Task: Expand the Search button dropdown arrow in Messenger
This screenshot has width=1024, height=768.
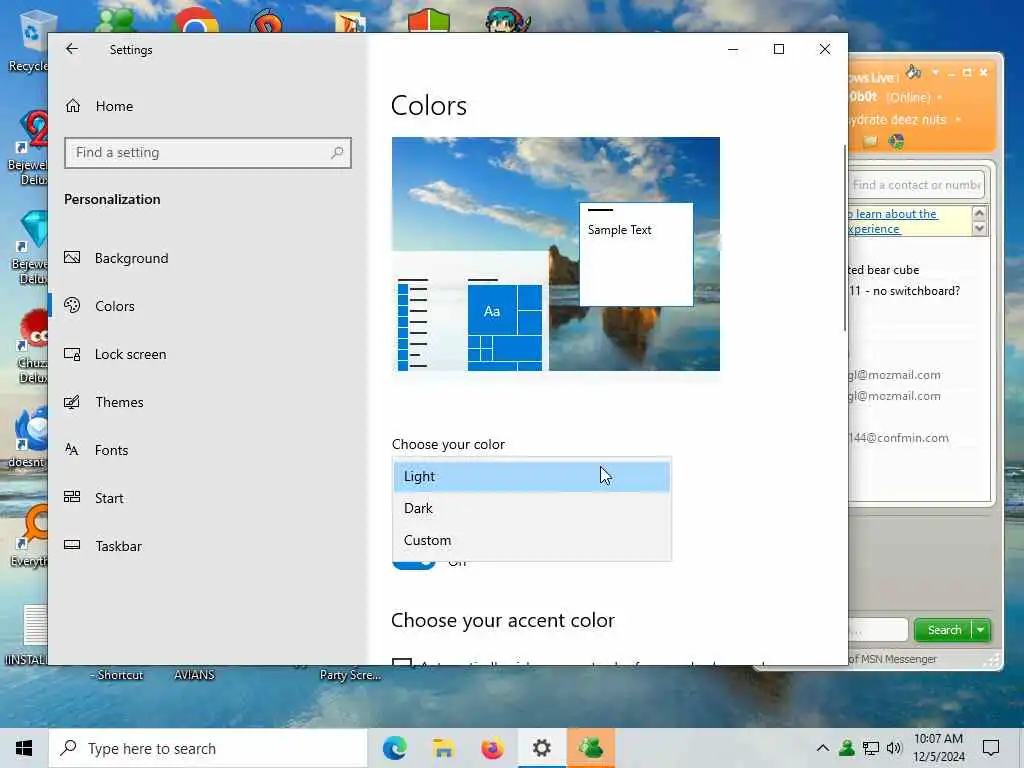Action: click(x=981, y=630)
